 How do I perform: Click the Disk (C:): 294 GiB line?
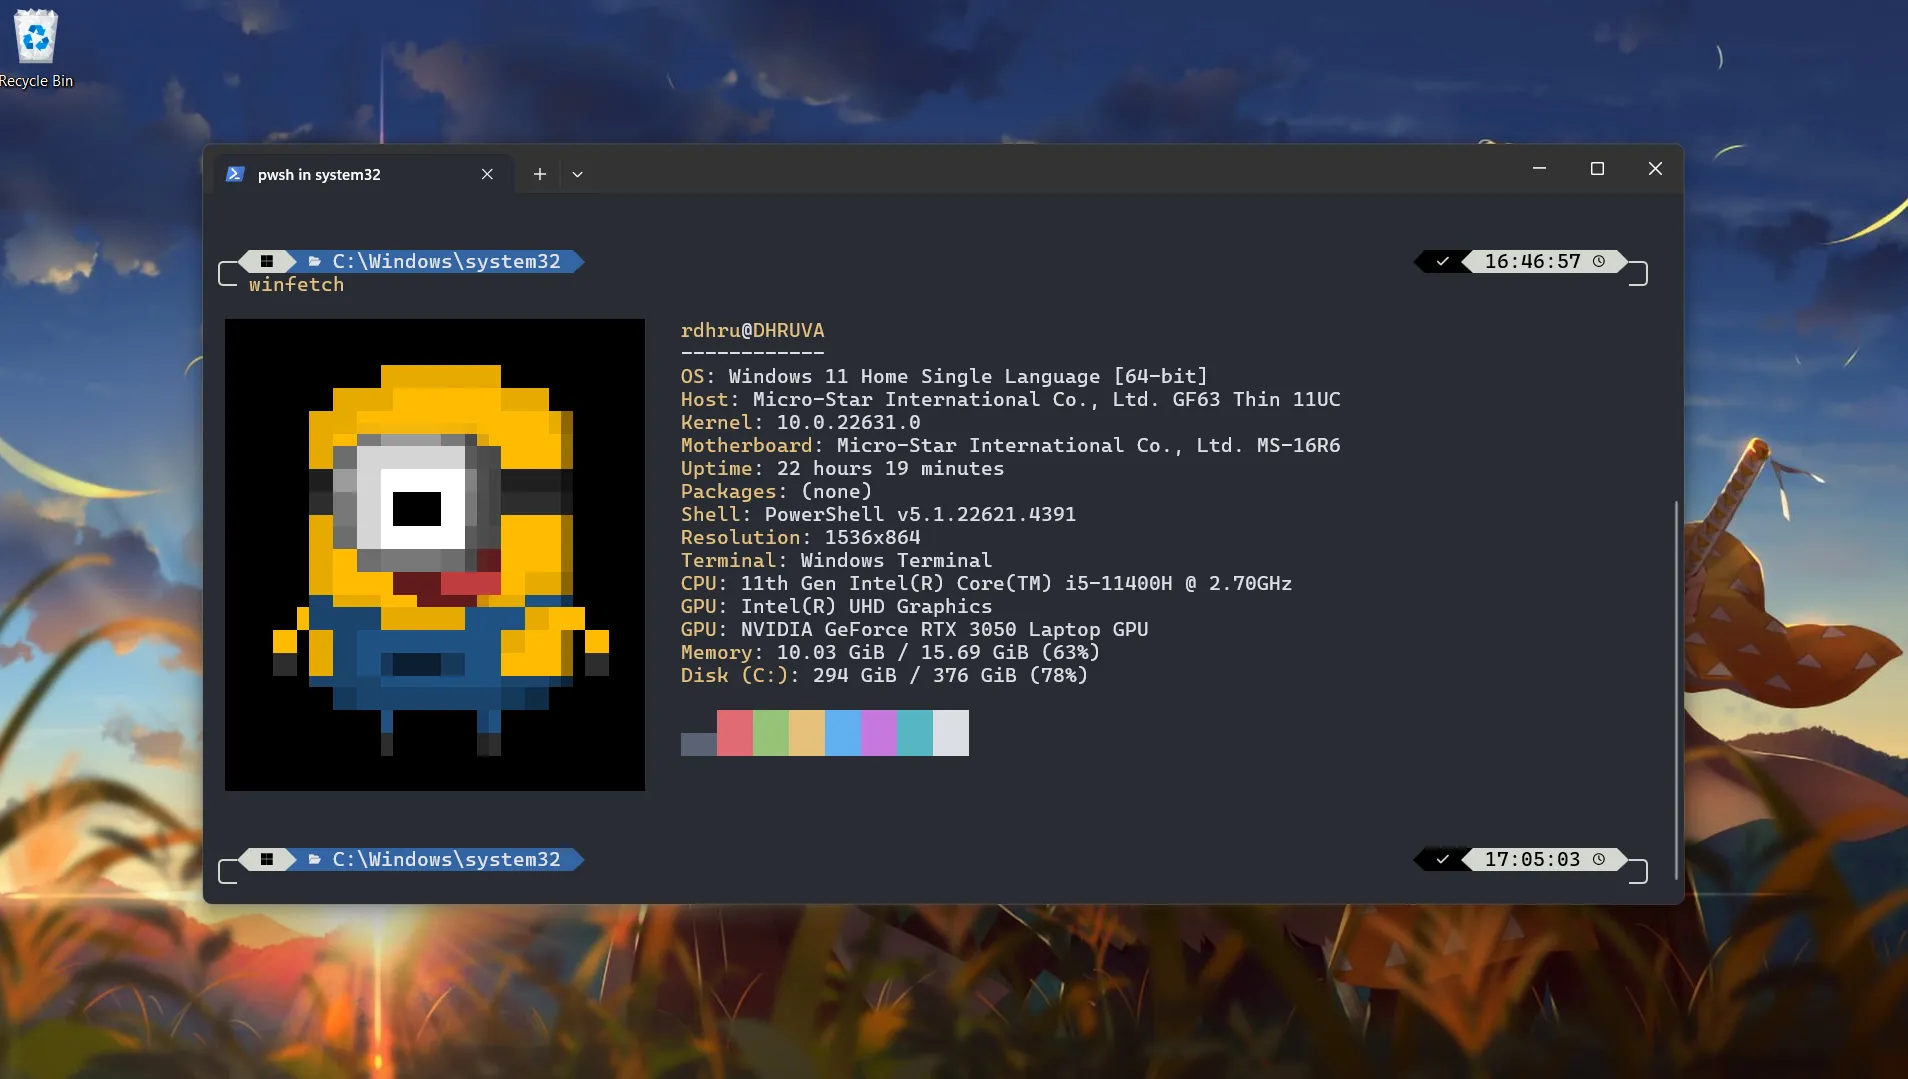[x=884, y=675]
